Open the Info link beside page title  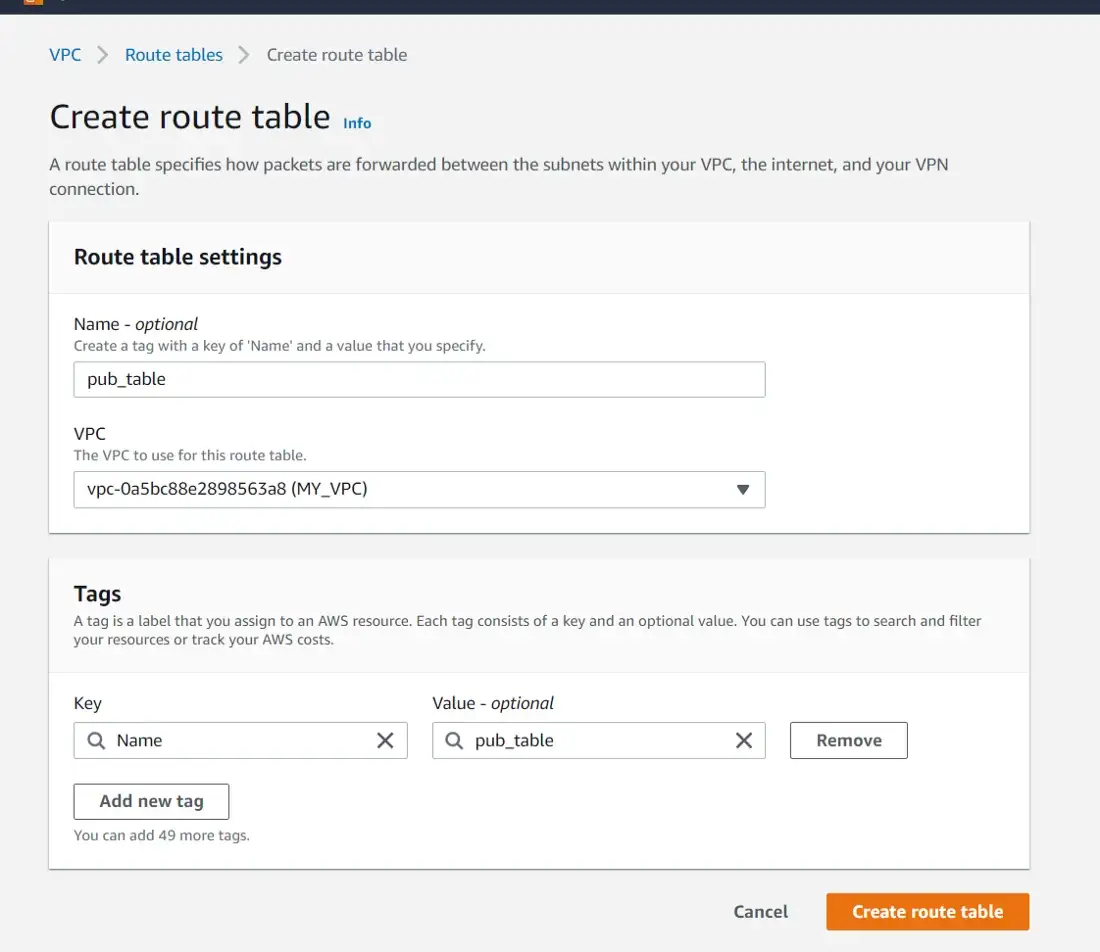pyautogui.click(x=357, y=123)
